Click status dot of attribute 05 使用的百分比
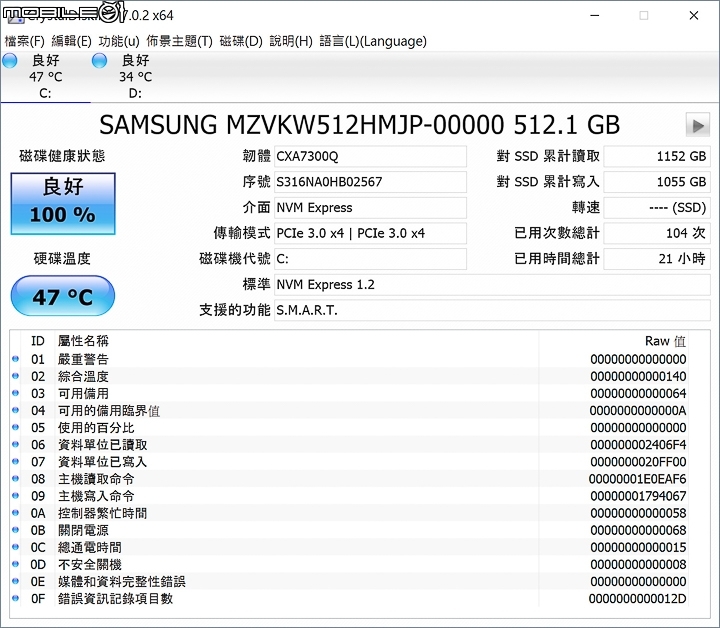720x628 pixels. 15,427
